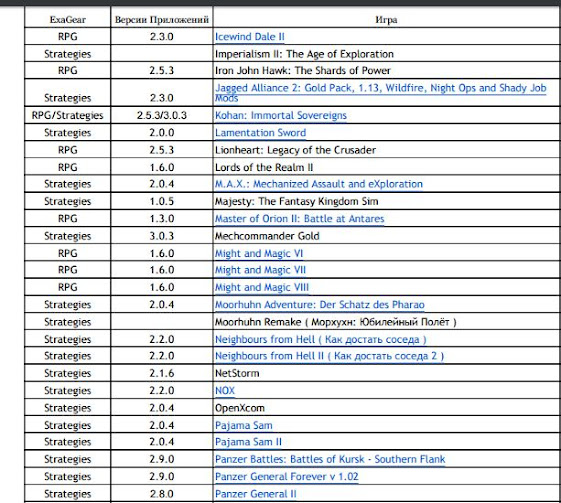Select the Игра column header
561x503 pixels.
tap(386, 20)
